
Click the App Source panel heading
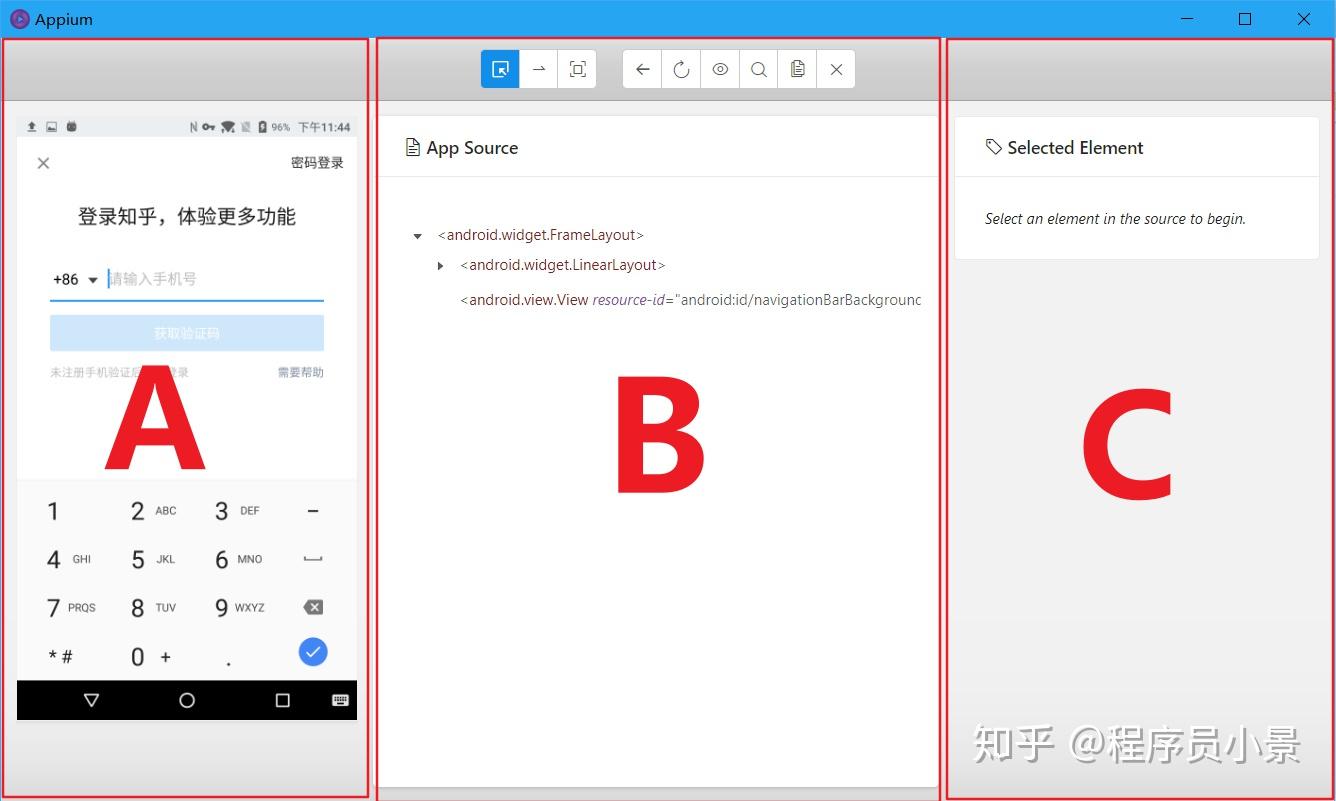(462, 148)
